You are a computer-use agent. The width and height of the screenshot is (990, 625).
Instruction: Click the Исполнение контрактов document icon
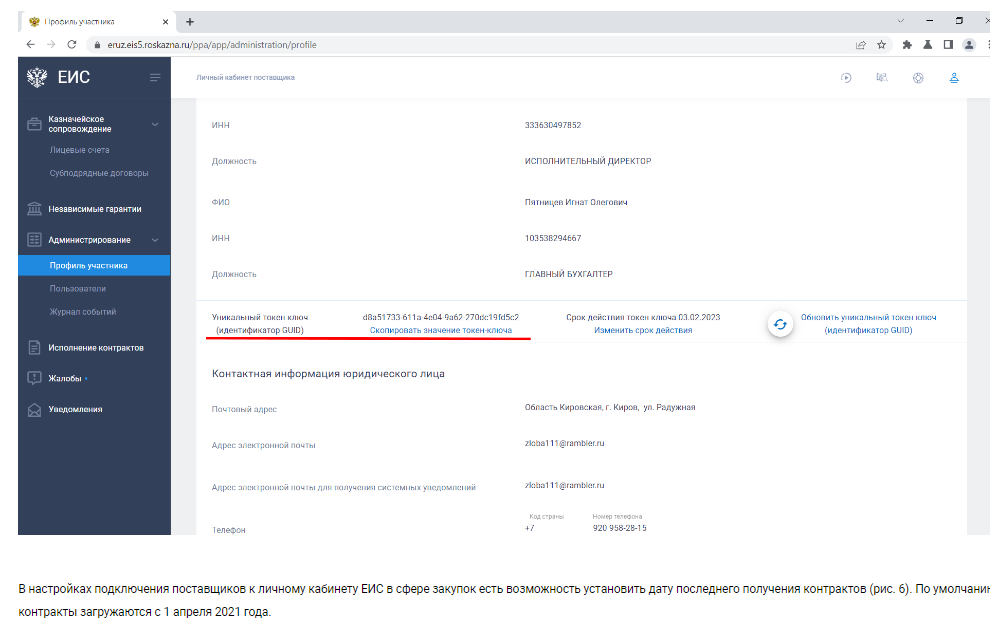(x=35, y=347)
